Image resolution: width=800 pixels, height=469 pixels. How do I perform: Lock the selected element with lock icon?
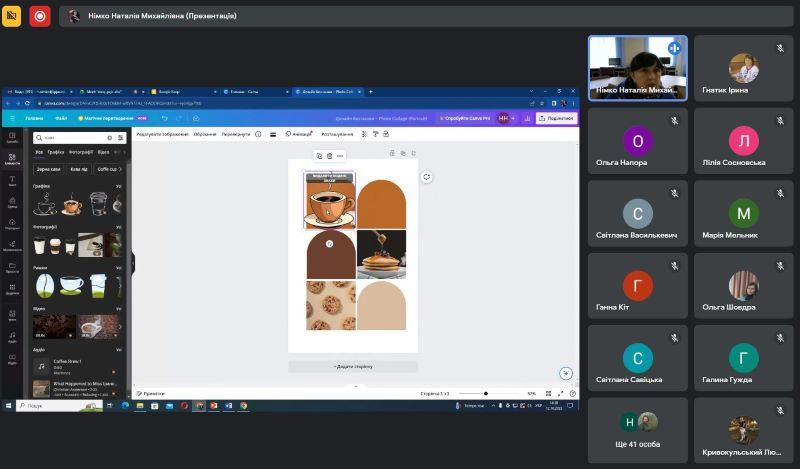point(386,134)
